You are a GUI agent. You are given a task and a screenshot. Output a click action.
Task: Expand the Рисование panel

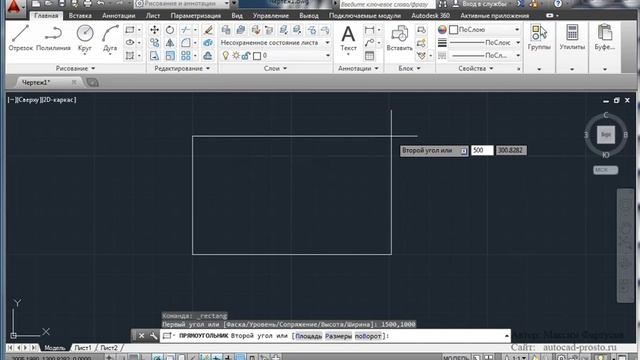(76, 69)
